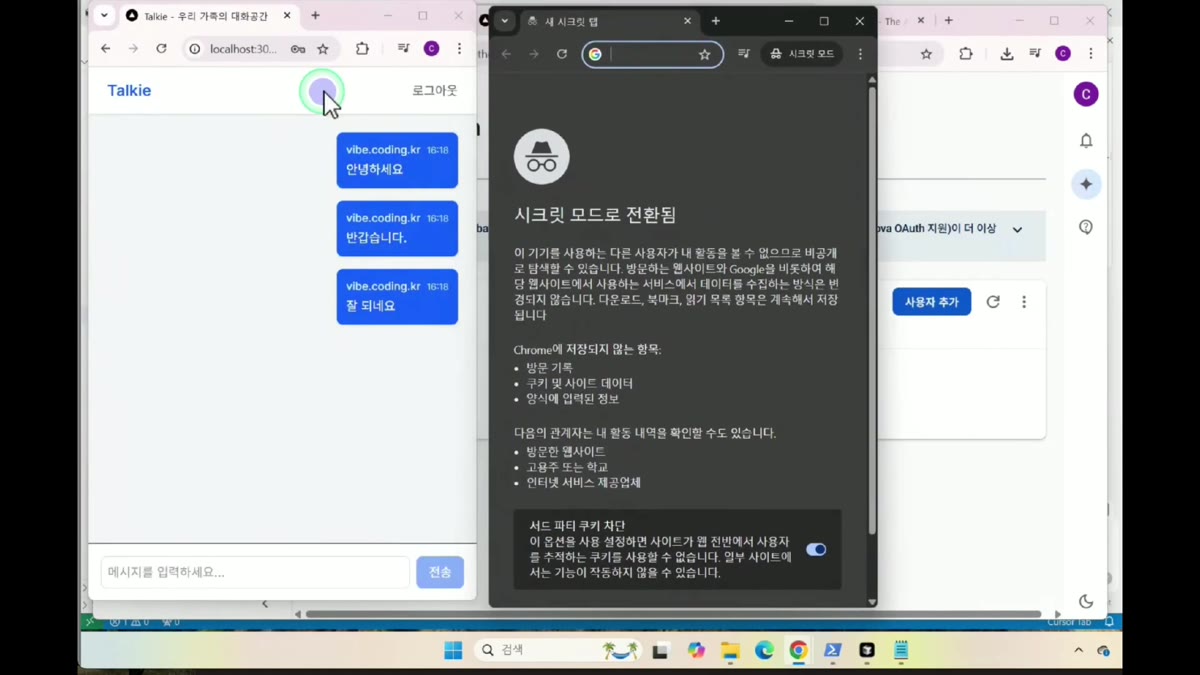Screen dimensions: 1200x675
Task: Refresh the user list with circular arrow
Action: (x=993, y=301)
